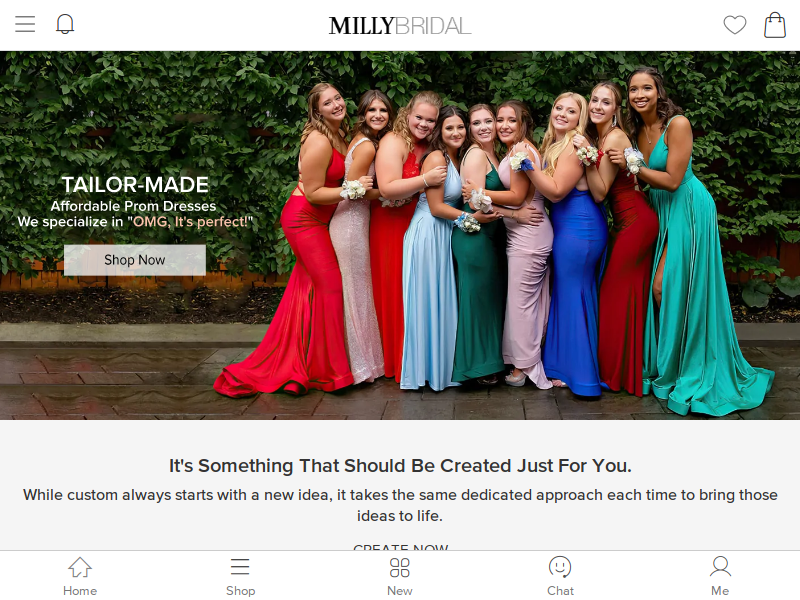Go to the Me tab label
Screen dimensions: 800x600
720,590
